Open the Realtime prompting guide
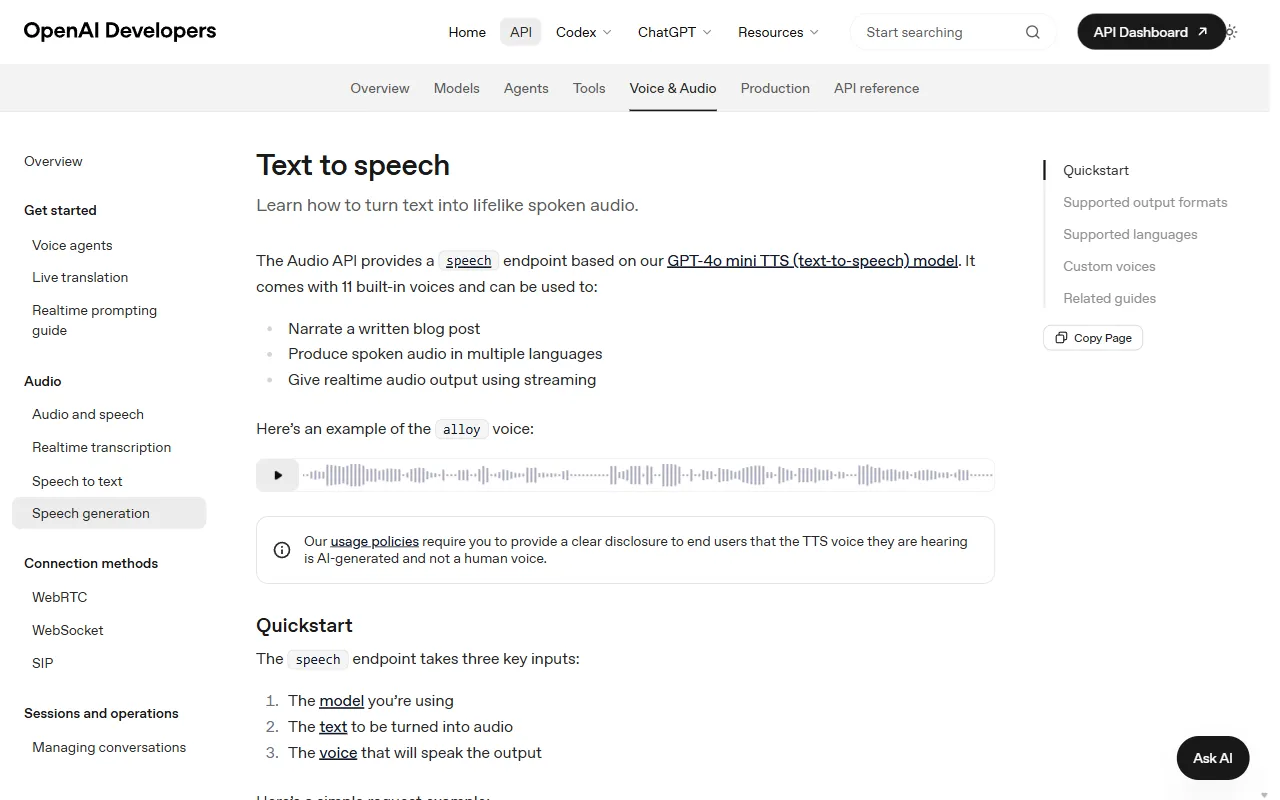Viewport: 1280px width, 800px height. [94, 320]
